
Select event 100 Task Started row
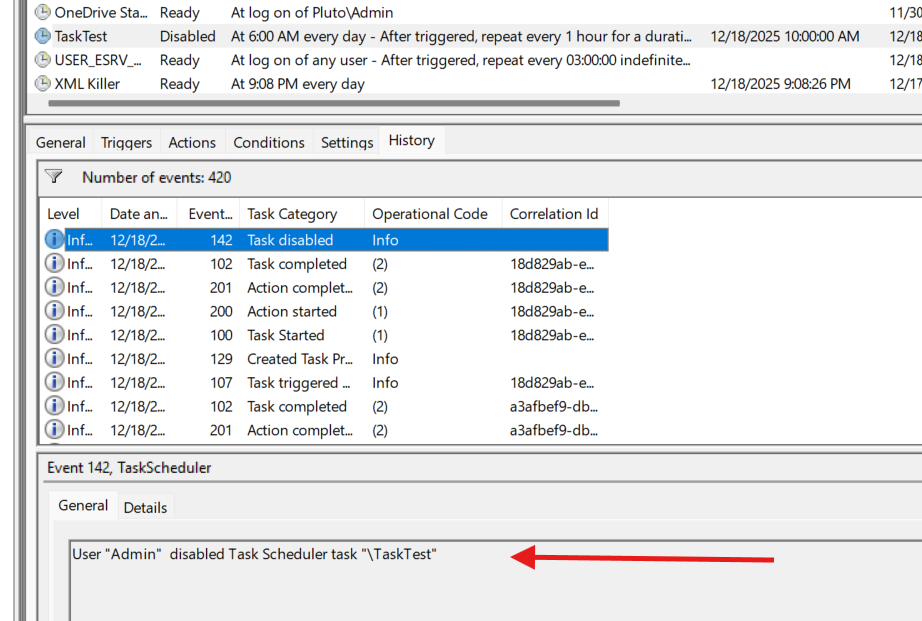click(326, 335)
